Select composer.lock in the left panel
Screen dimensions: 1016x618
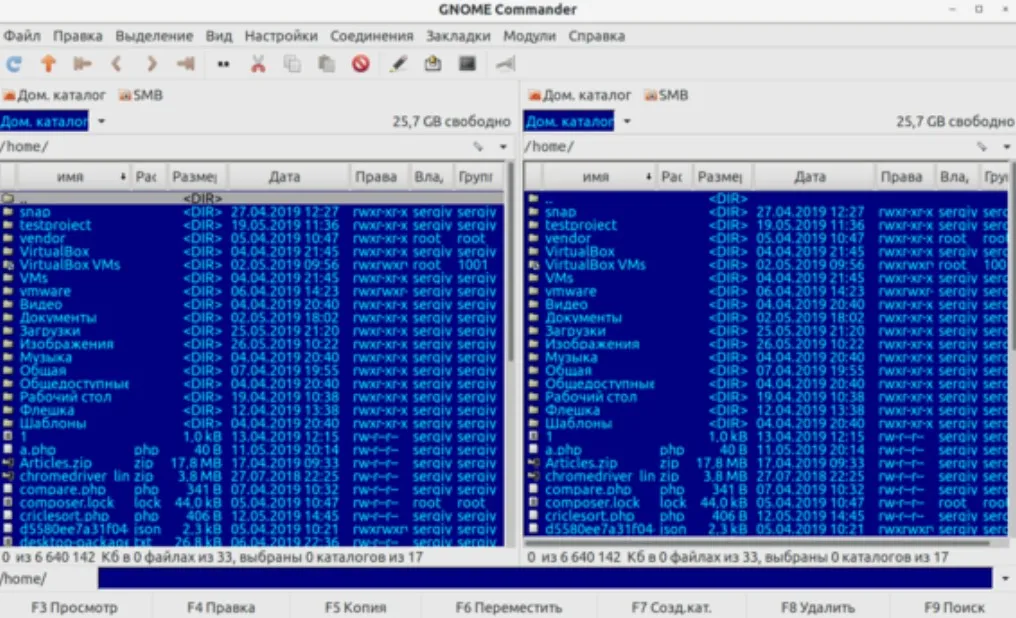coord(253,503)
